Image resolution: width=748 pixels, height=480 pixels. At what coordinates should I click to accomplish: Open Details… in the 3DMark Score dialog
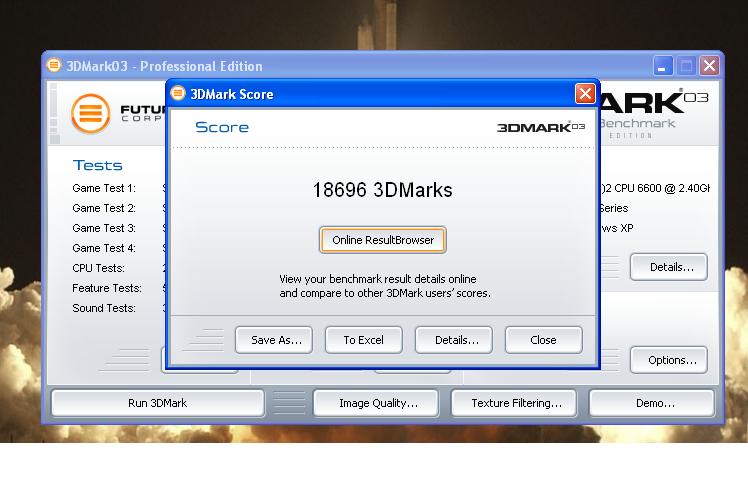(x=454, y=340)
